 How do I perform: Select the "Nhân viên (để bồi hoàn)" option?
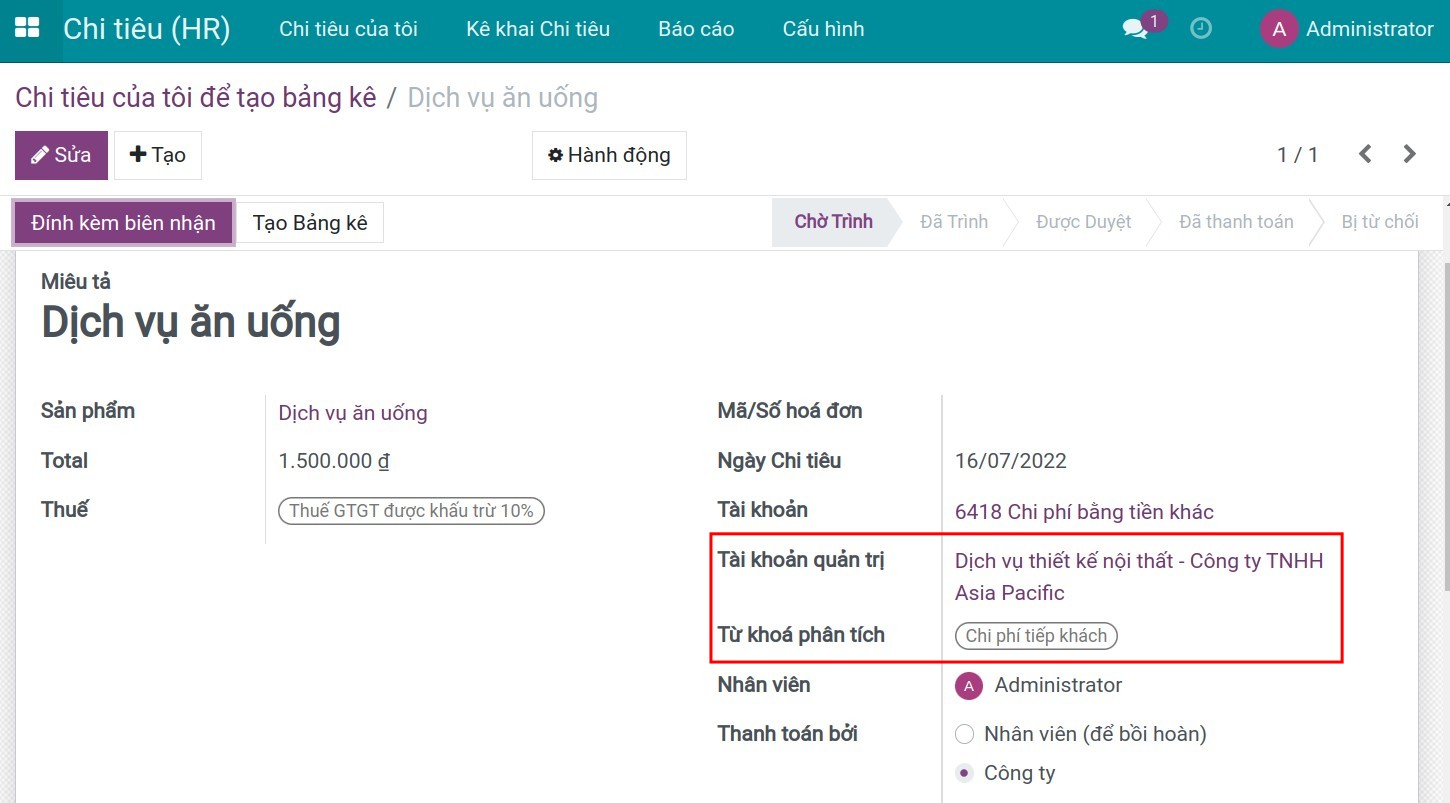coord(963,733)
